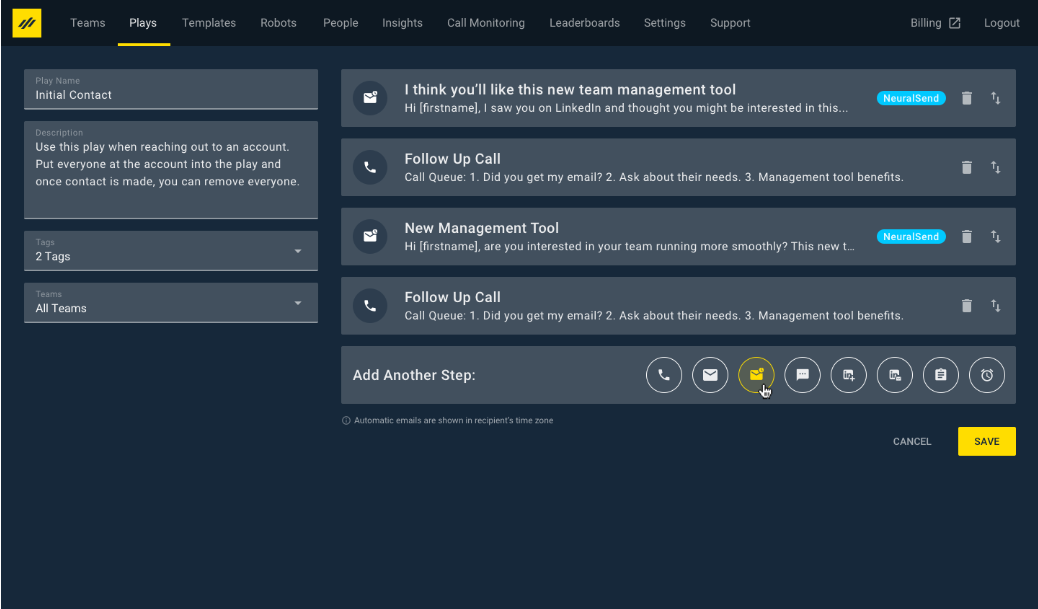Screen dimensions: 1038x609
Task: Add a manual email step
Action: point(710,375)
